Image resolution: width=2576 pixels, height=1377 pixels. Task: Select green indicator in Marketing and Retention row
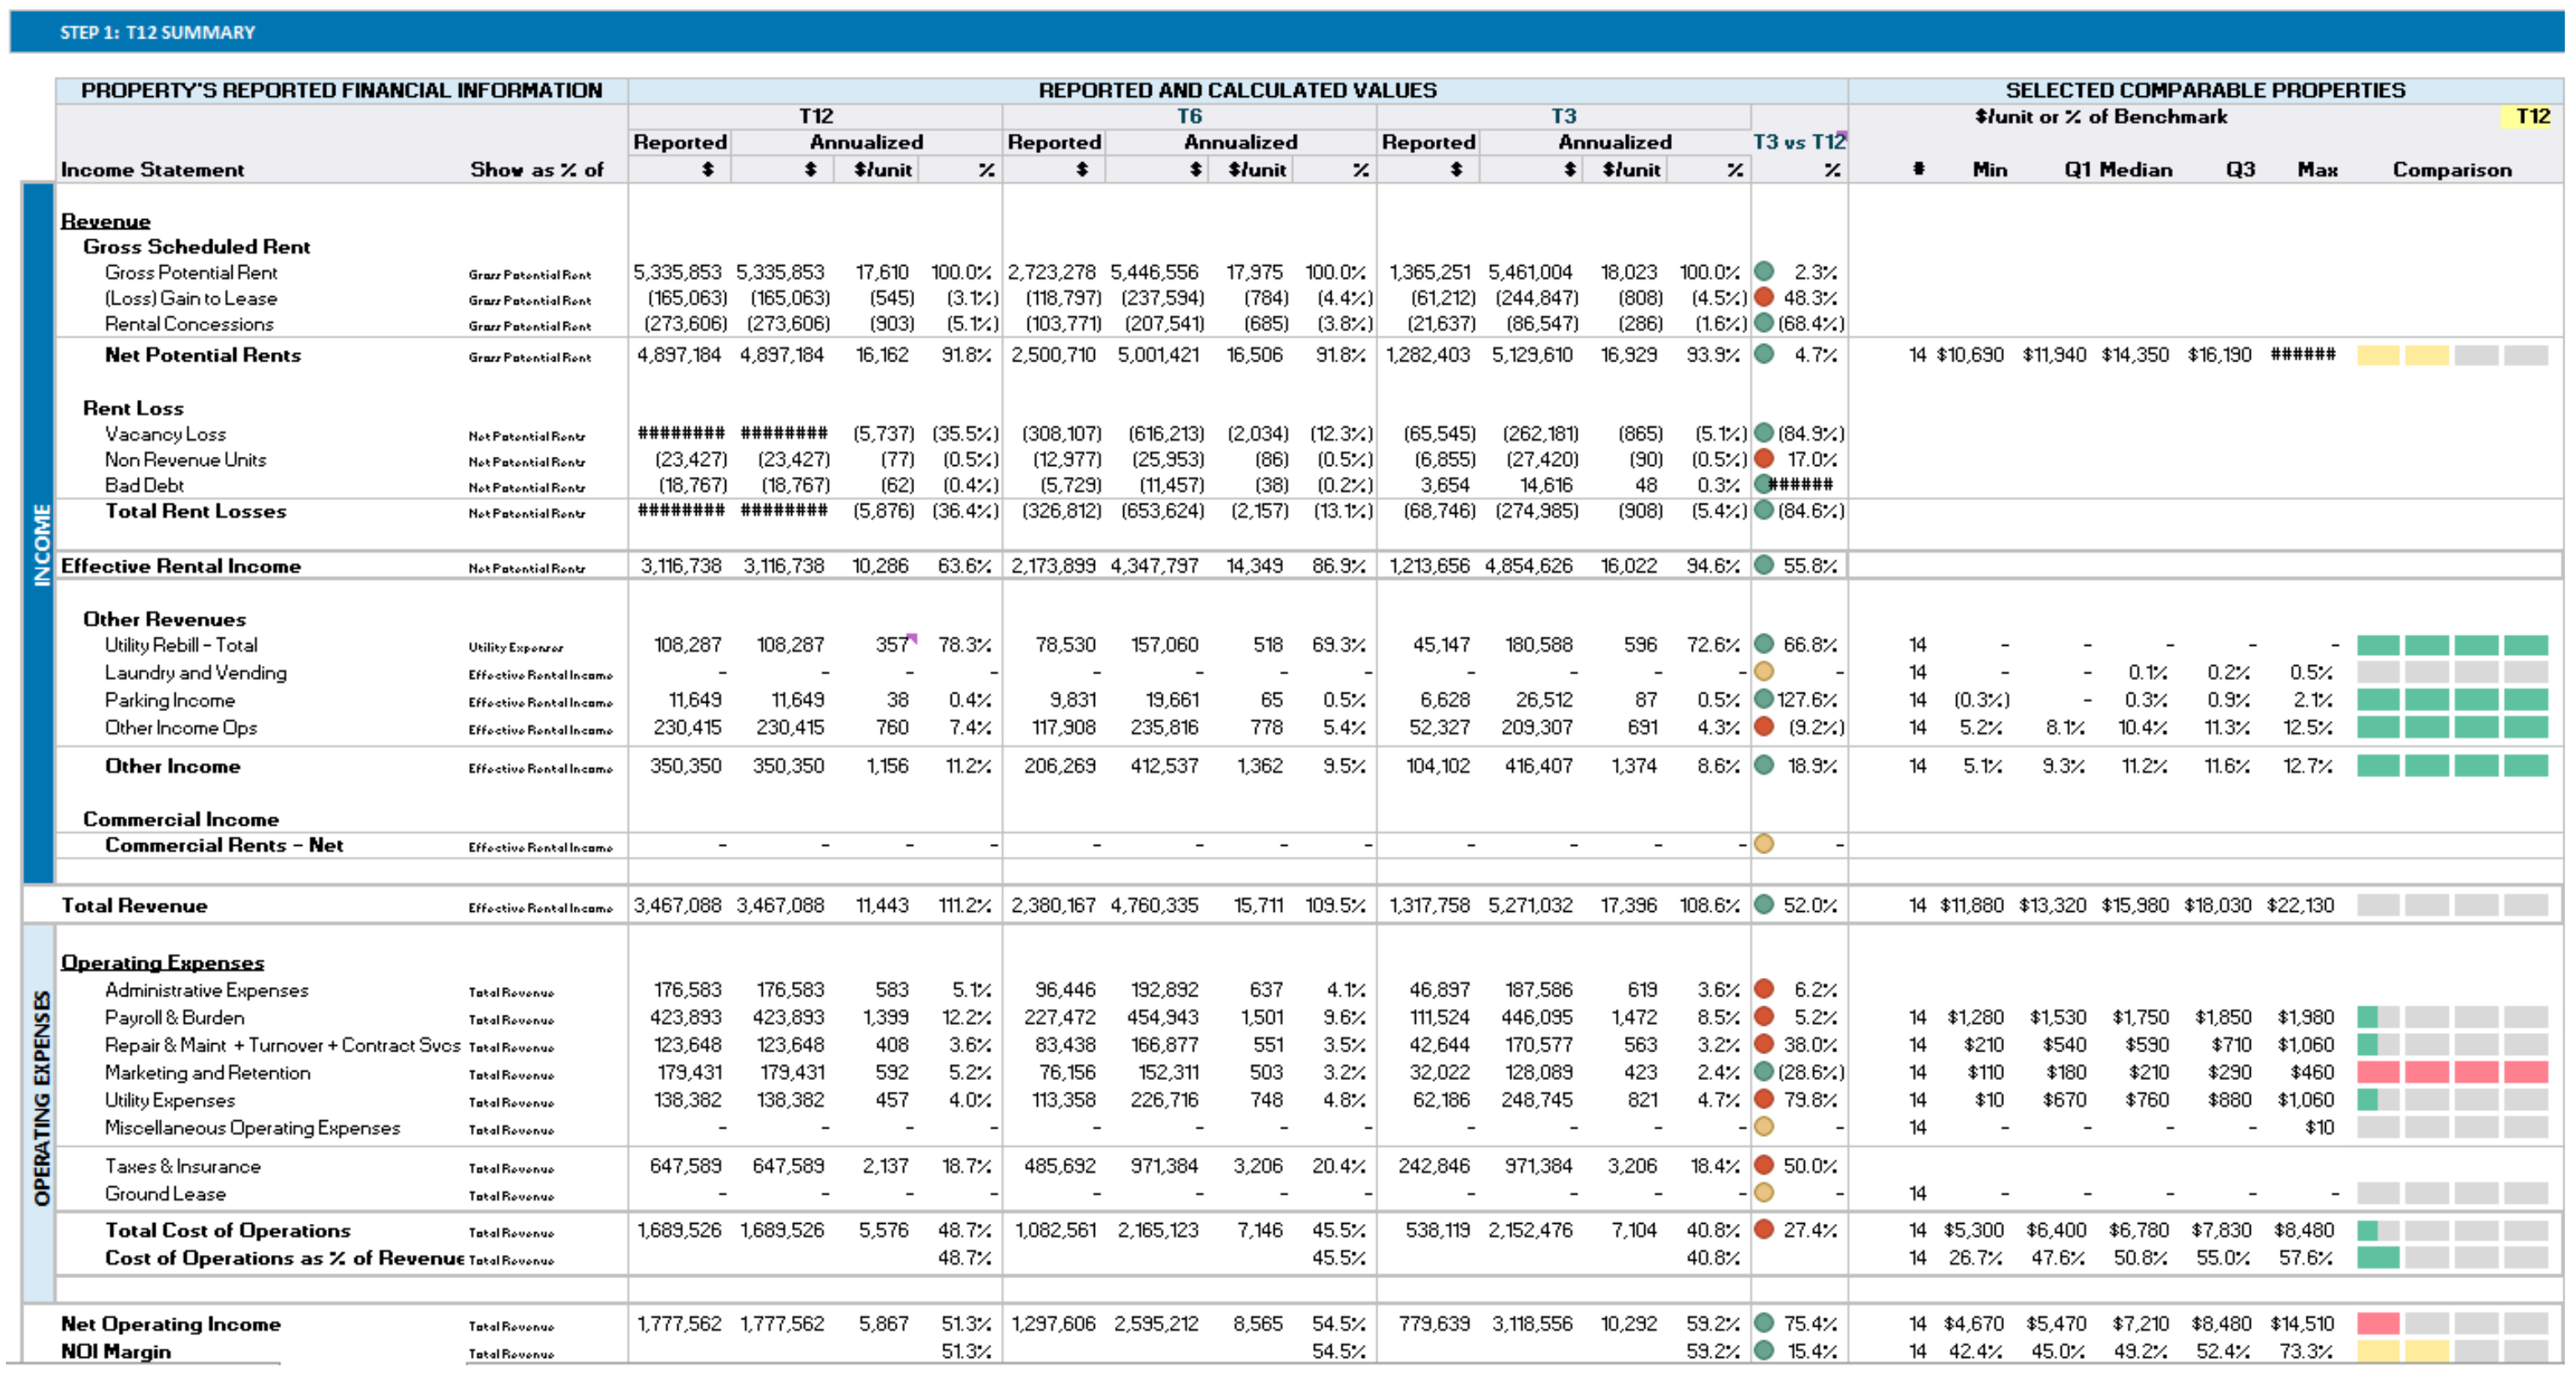click(x=1764, y=1072)
